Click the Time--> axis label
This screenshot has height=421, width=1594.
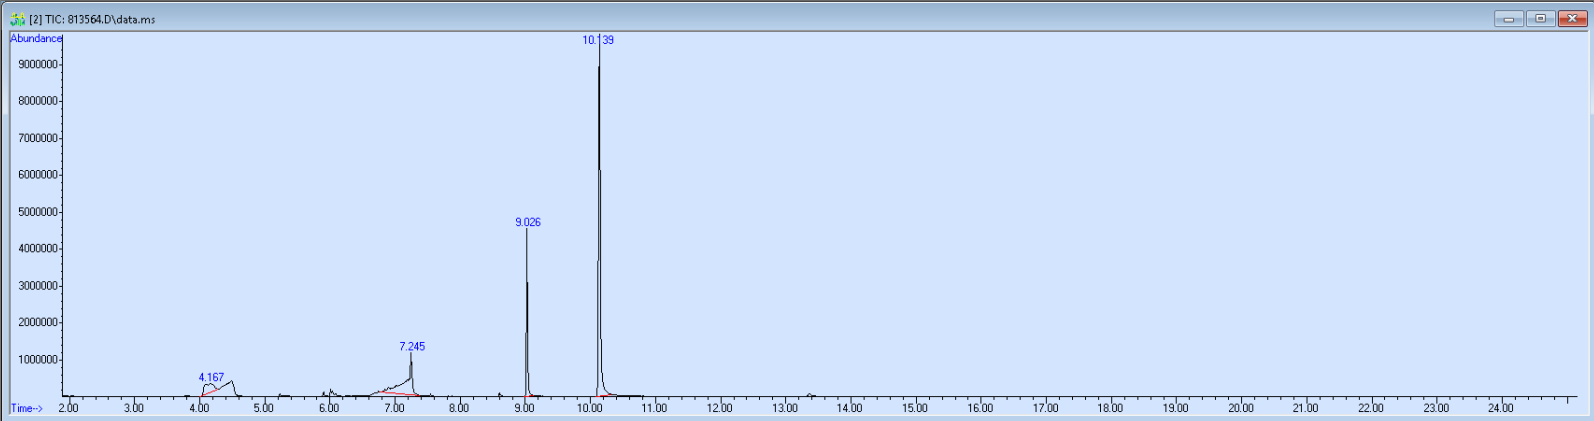[x=27, y=408]
